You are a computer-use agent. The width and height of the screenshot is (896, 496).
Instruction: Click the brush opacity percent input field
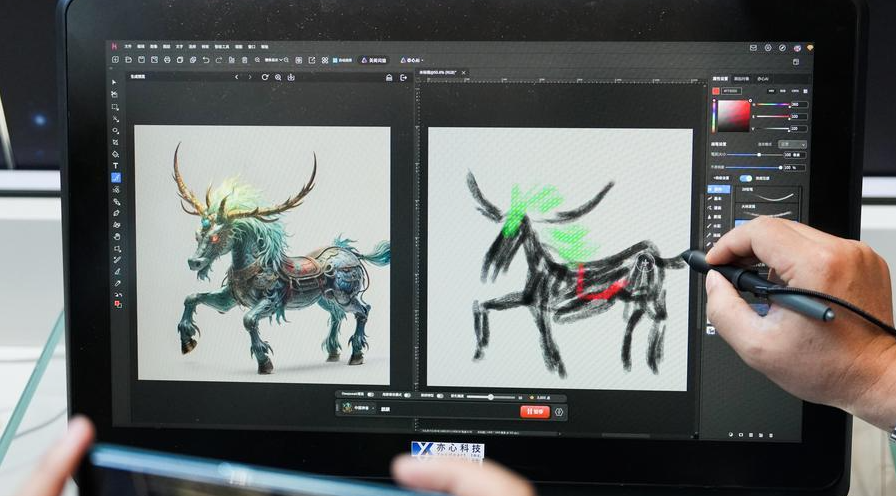click(795, 167)
